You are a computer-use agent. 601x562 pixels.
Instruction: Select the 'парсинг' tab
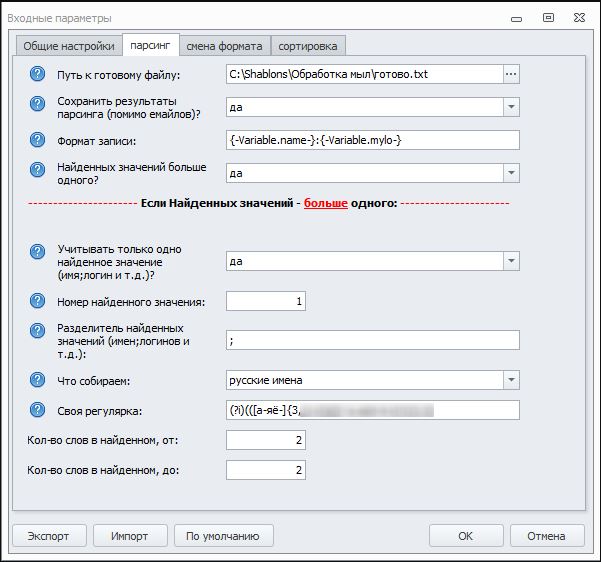pyautogui.click(x=150, y=45)
